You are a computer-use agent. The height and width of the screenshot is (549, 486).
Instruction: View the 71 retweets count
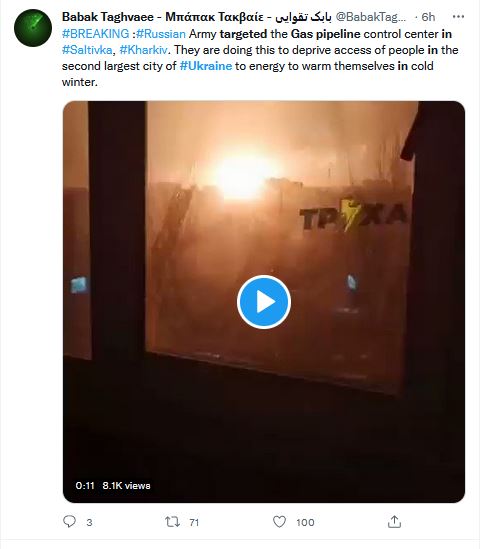coord(194,522)
